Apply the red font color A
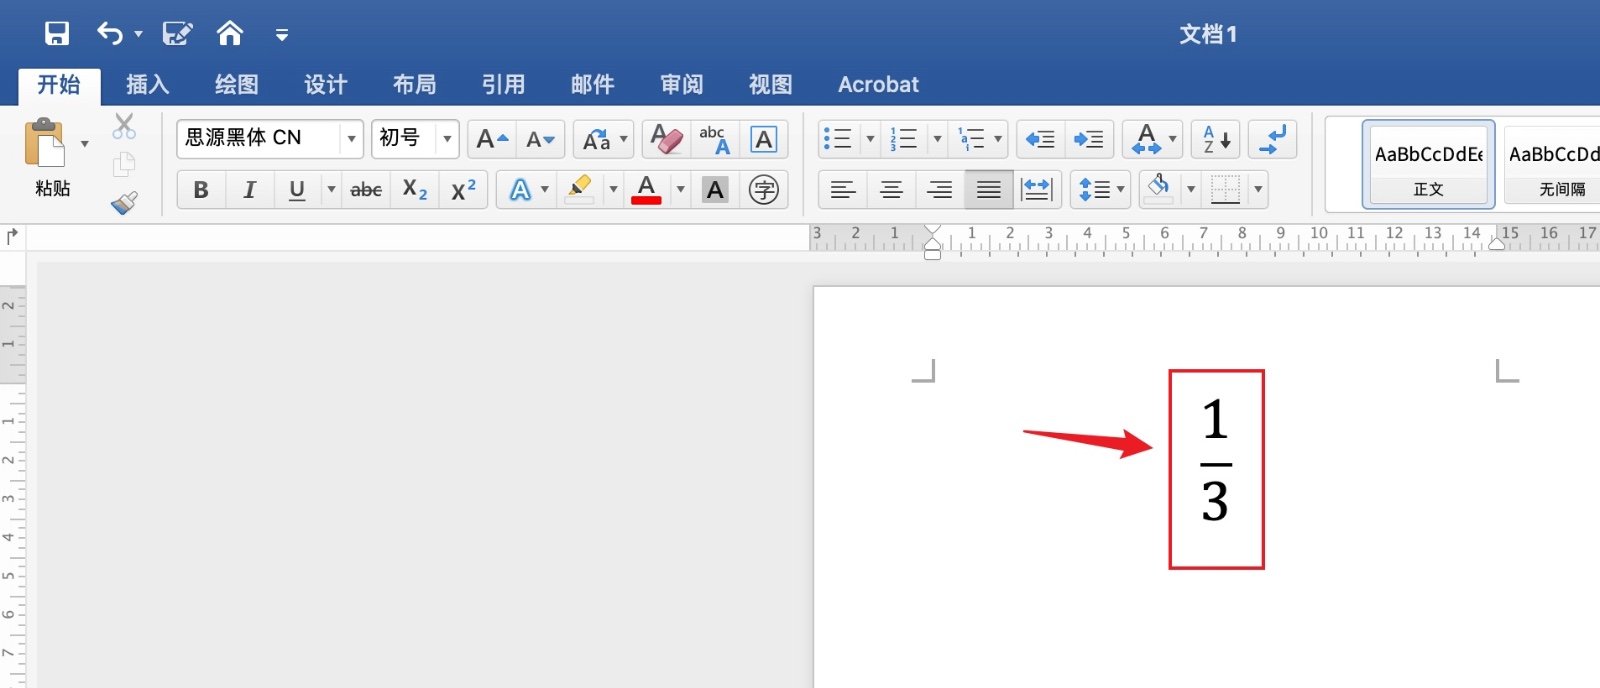This screenshot has height=688, width=1600. click(x=647, y=189)
